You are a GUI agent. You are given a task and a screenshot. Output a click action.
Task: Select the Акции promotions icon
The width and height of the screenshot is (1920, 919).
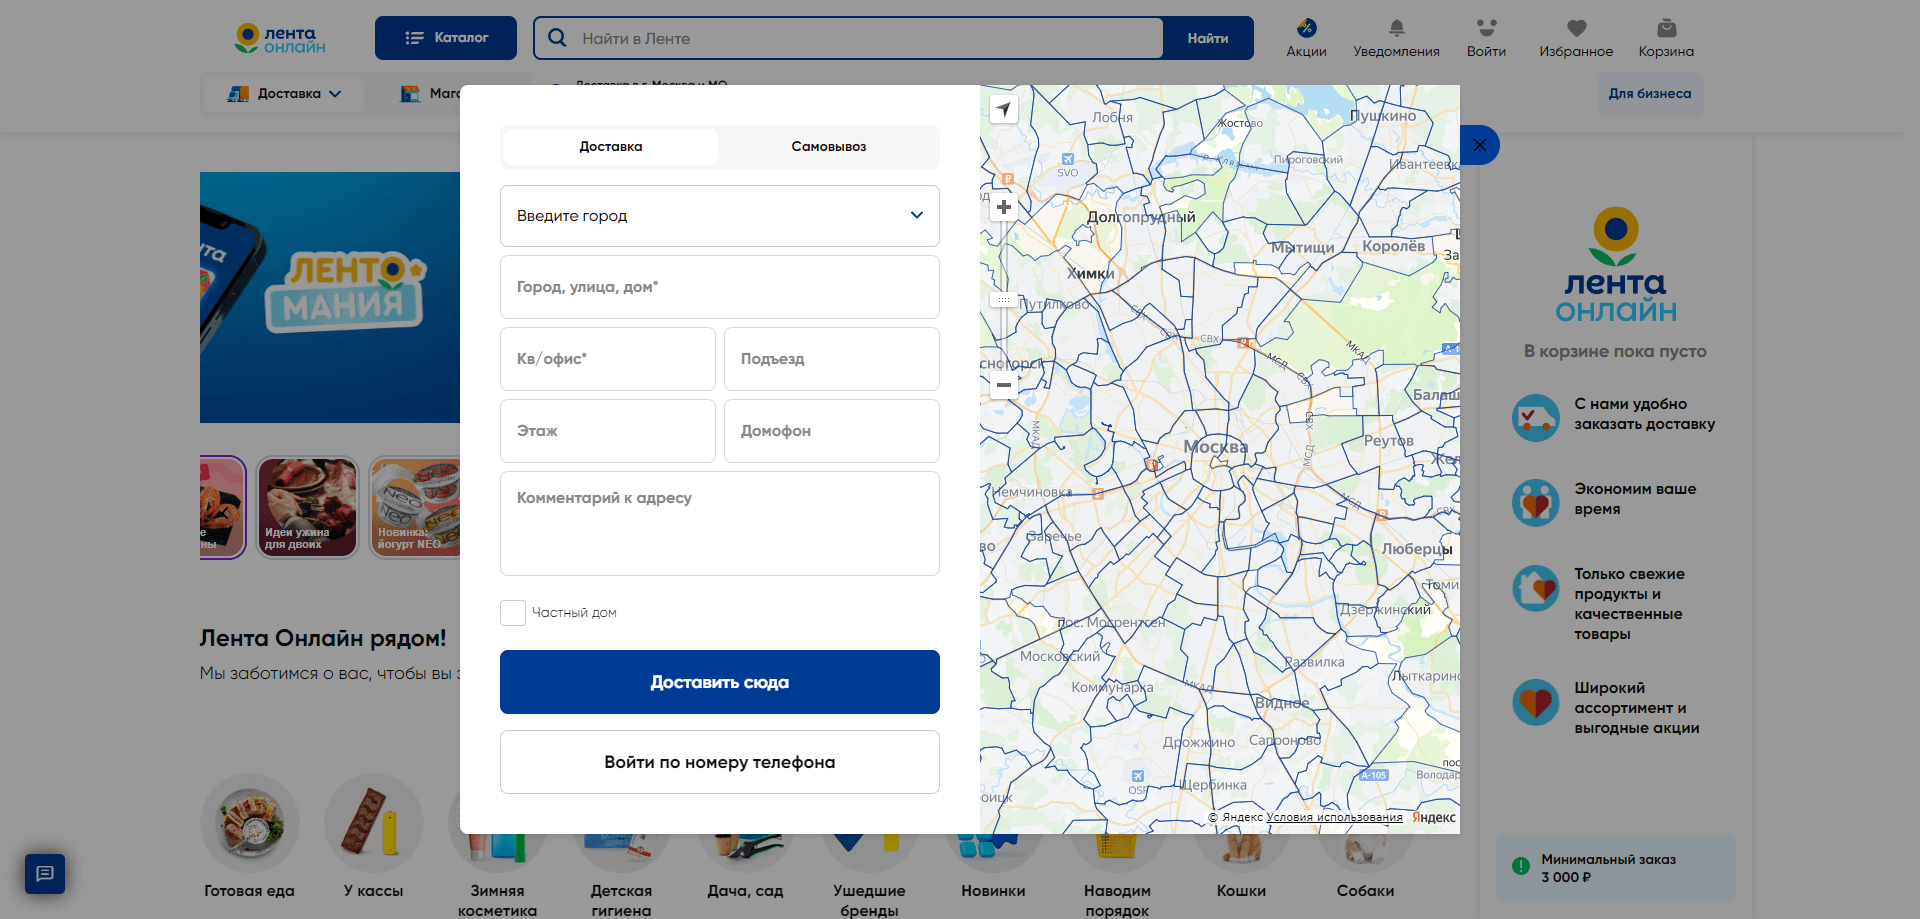(1305, 30)
